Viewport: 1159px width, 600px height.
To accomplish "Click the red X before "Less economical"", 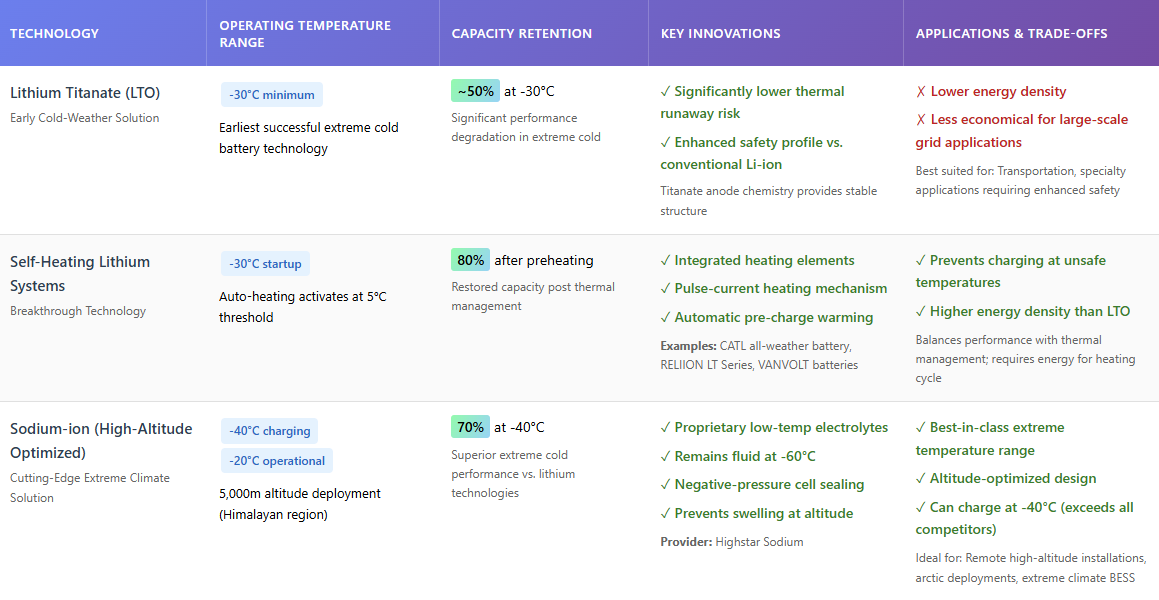I will point(921,120).
